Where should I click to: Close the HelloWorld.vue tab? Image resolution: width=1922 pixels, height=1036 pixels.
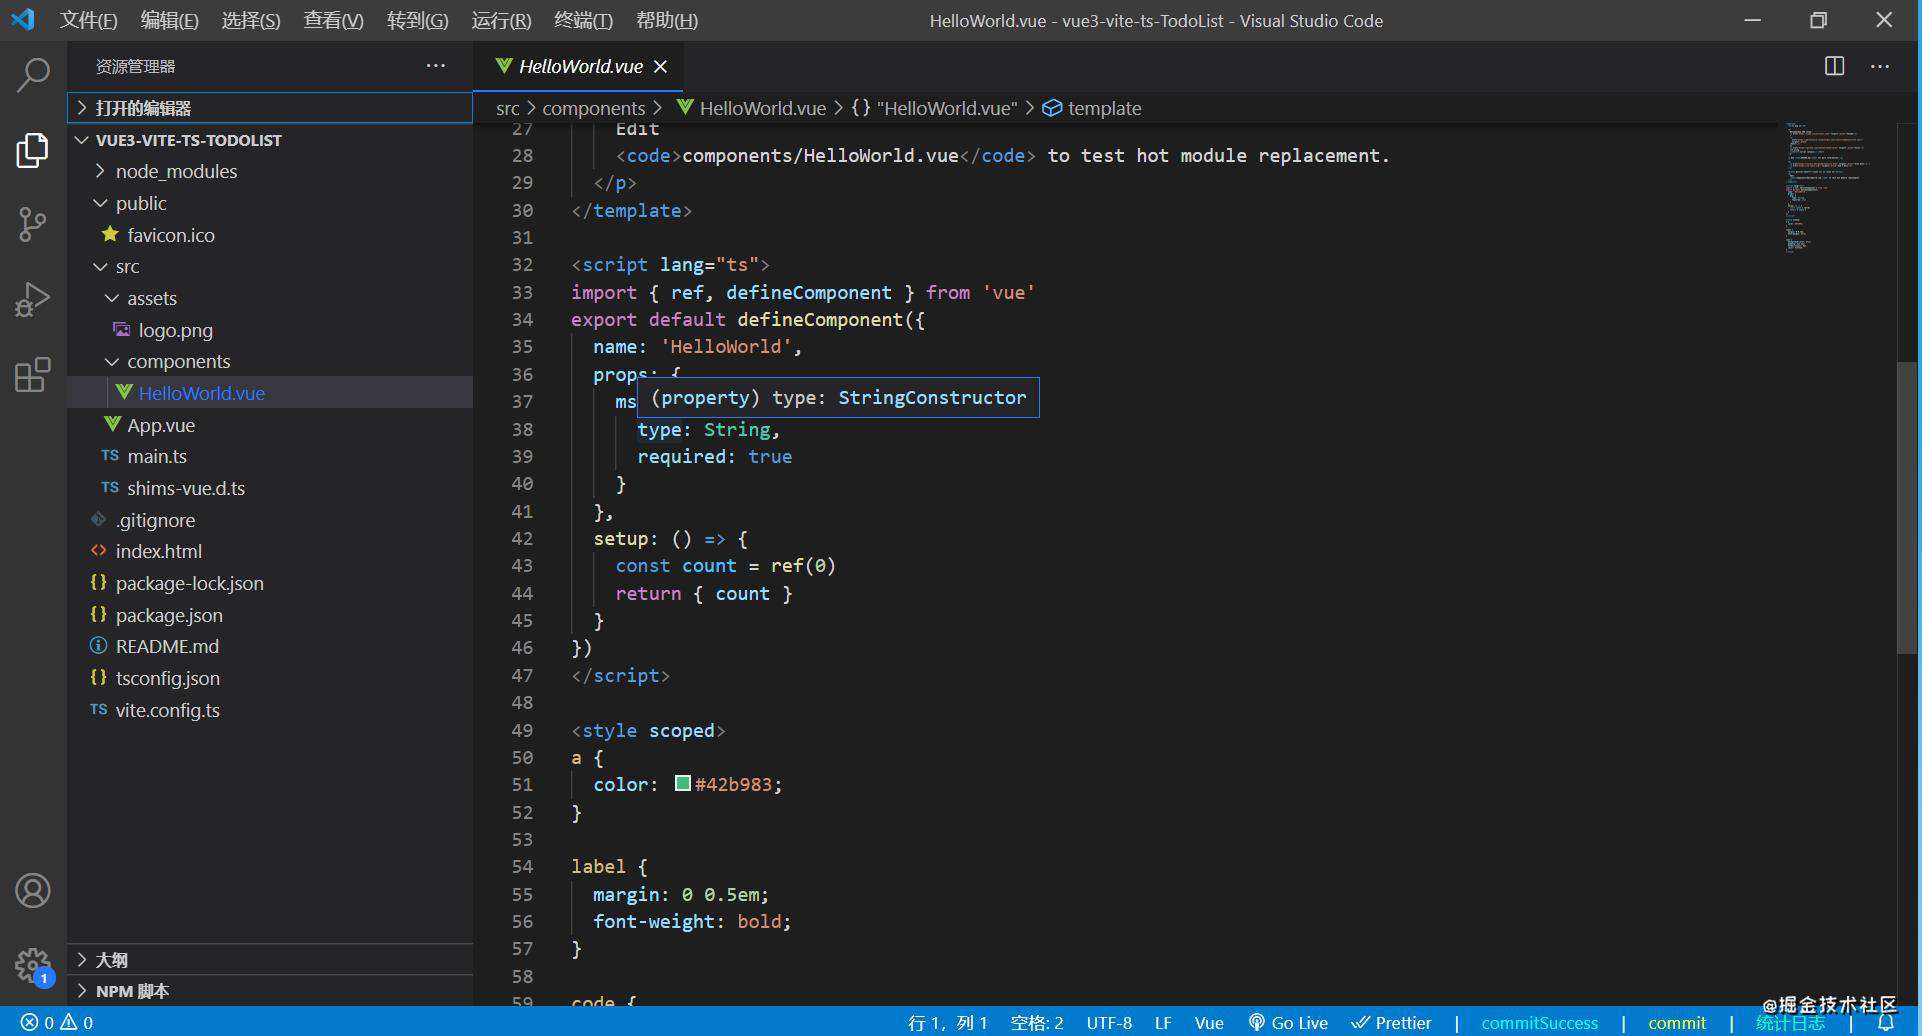[x=660, y=66]
